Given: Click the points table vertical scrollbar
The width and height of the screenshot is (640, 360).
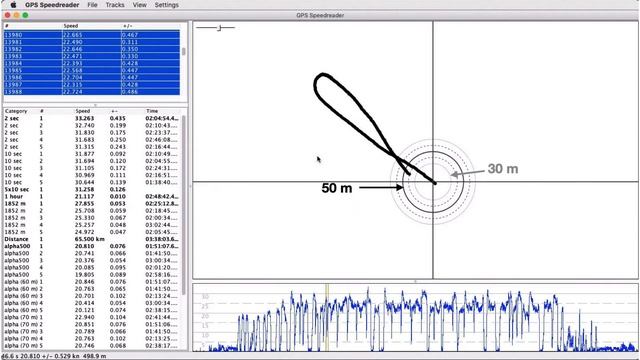Looking at the screenshot, I should coord(184,52).
